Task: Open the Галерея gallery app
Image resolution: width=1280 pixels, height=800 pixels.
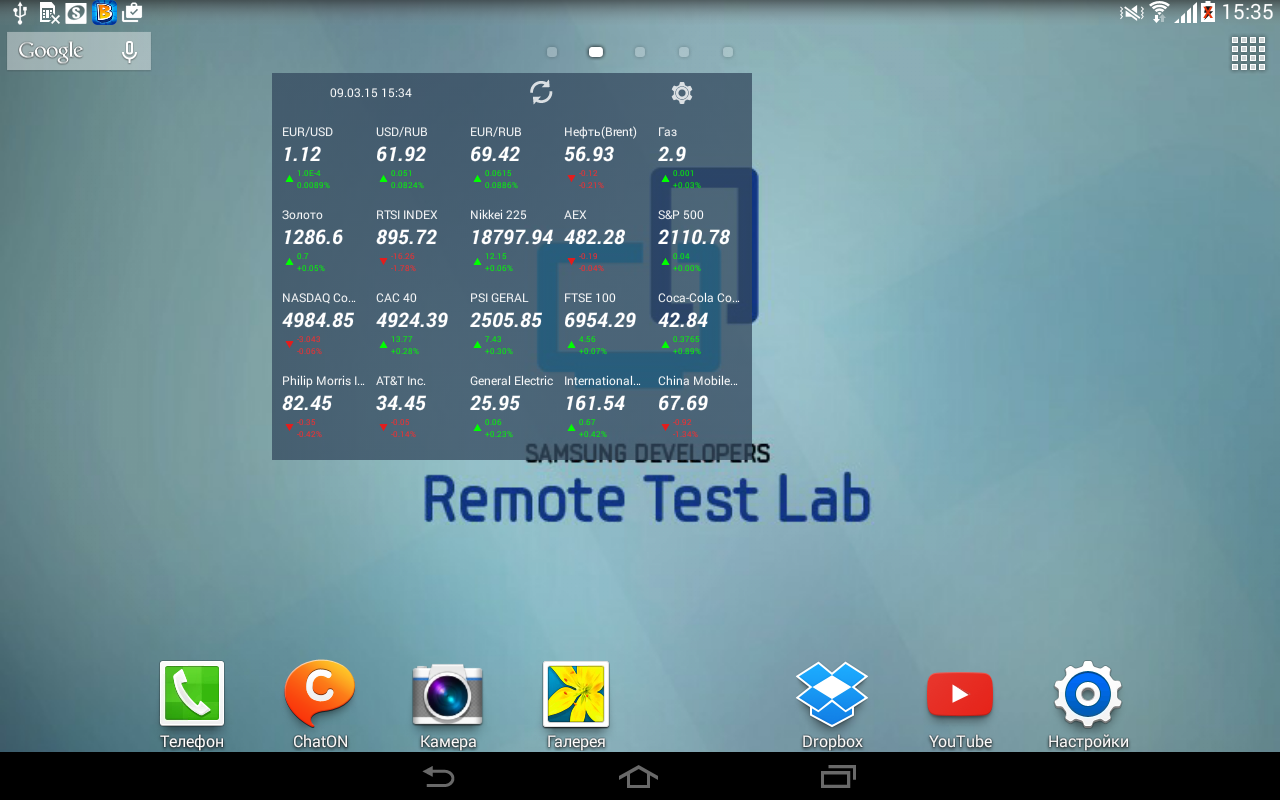Action: [x=576, y=705]
